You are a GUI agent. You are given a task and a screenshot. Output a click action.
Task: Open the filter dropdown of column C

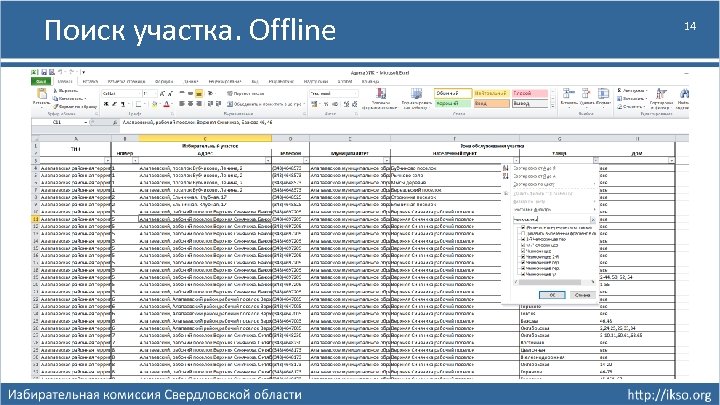[268, 160]
